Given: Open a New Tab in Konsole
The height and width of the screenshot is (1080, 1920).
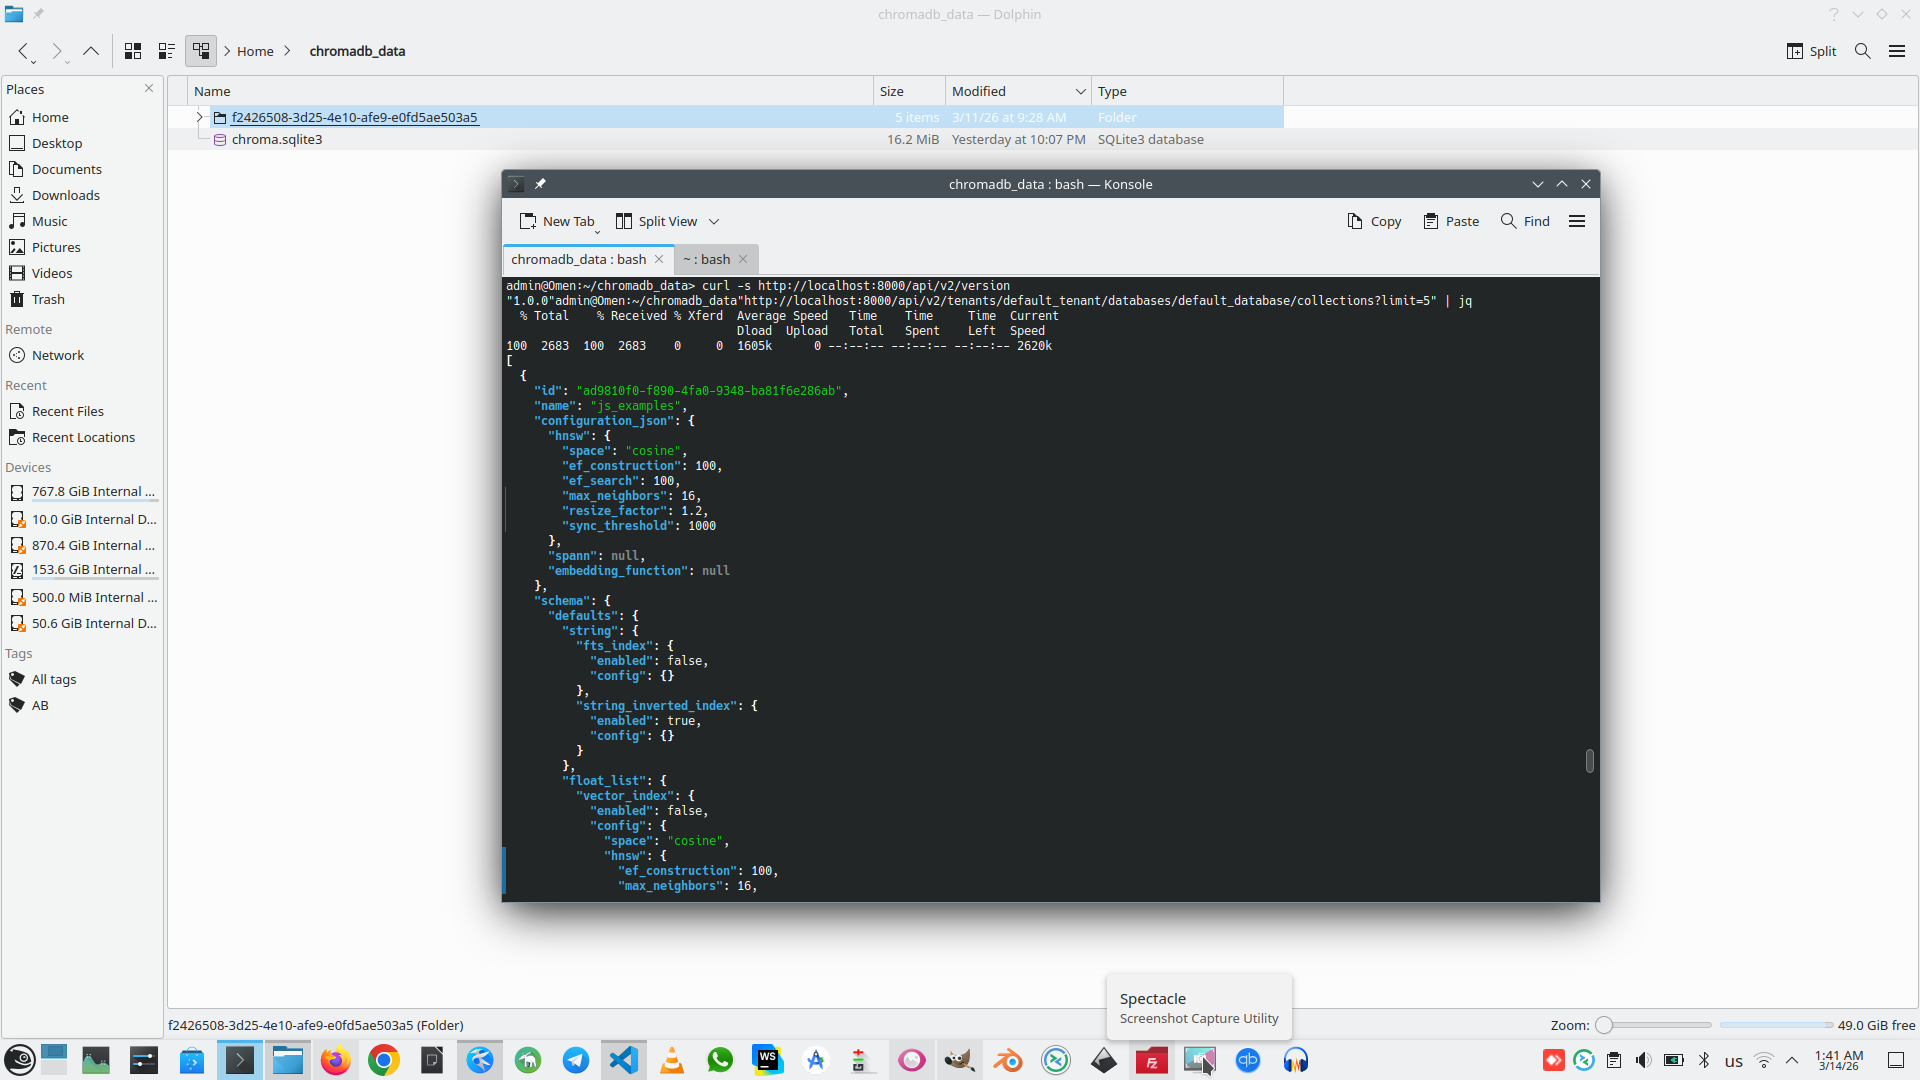Looking at the screenshot, I should click(557, 221).
